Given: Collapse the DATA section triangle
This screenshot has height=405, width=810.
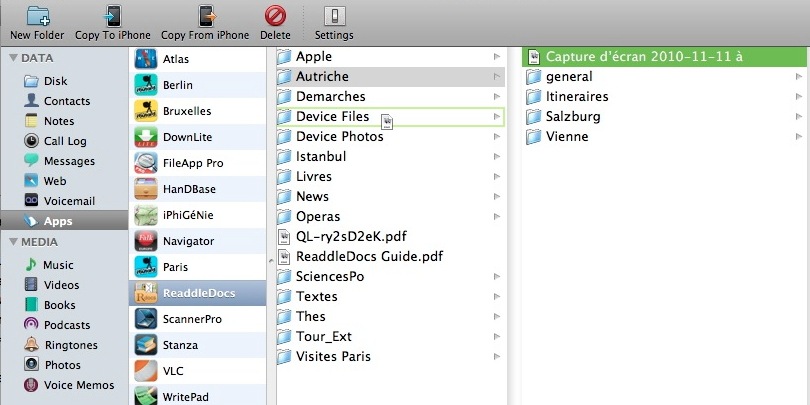Looking at the screenshot, I should [x=13, y=59].
